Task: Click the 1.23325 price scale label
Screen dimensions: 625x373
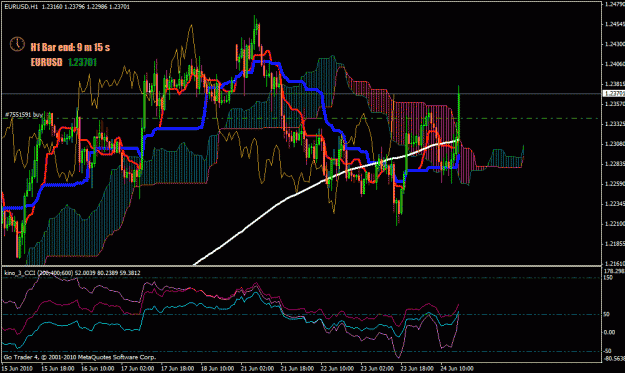Action: pos(615,124)
